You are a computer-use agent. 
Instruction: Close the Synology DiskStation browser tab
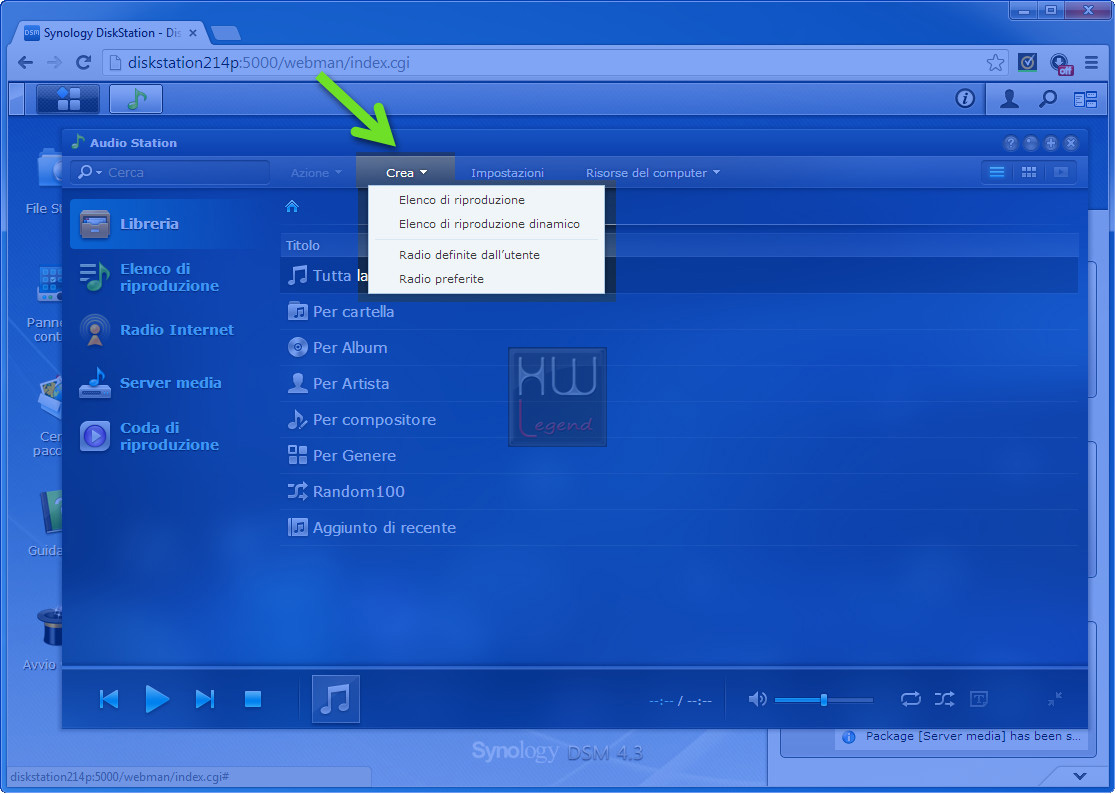192,33
